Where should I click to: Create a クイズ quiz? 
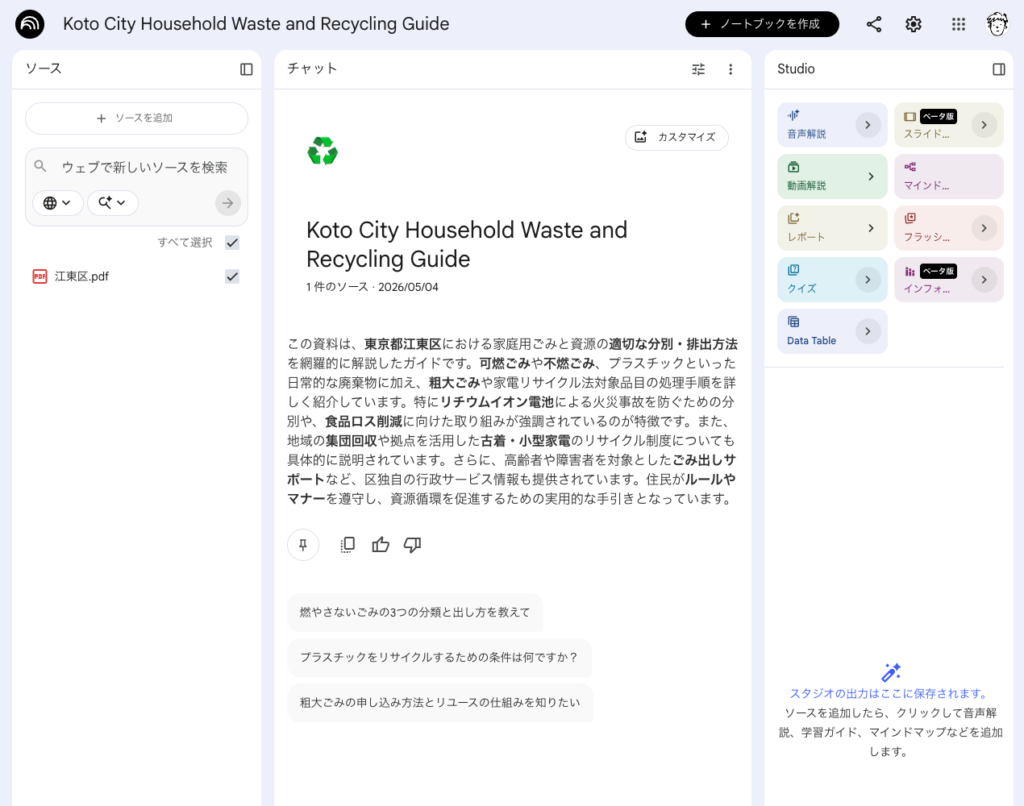click(832, 280)
